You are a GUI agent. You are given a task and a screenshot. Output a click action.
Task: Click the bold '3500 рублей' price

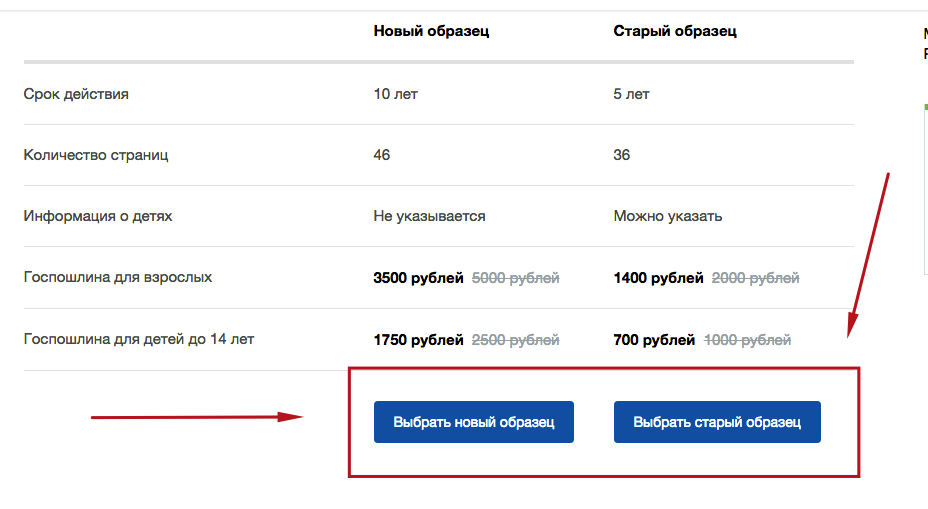(418, 278)
